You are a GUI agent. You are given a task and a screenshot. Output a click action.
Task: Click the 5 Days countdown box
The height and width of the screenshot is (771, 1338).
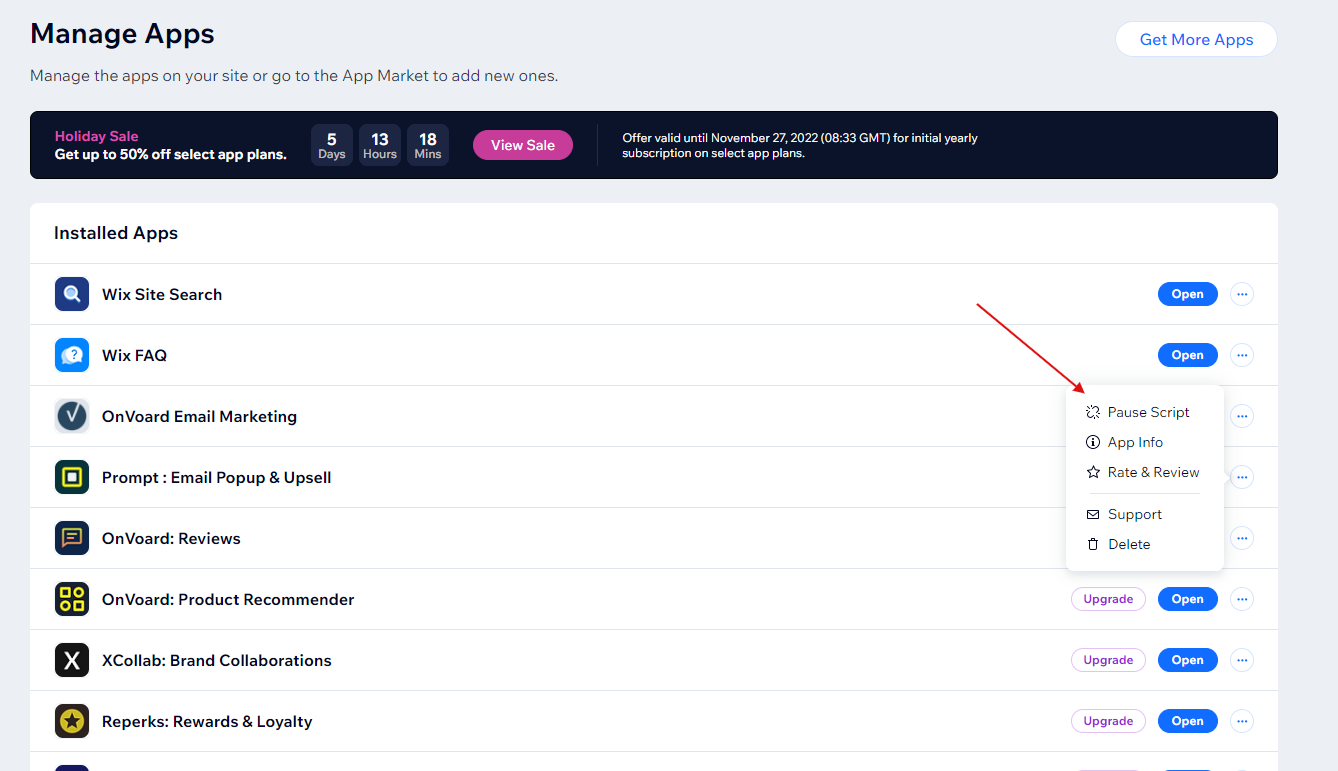[x=332, y=145]
